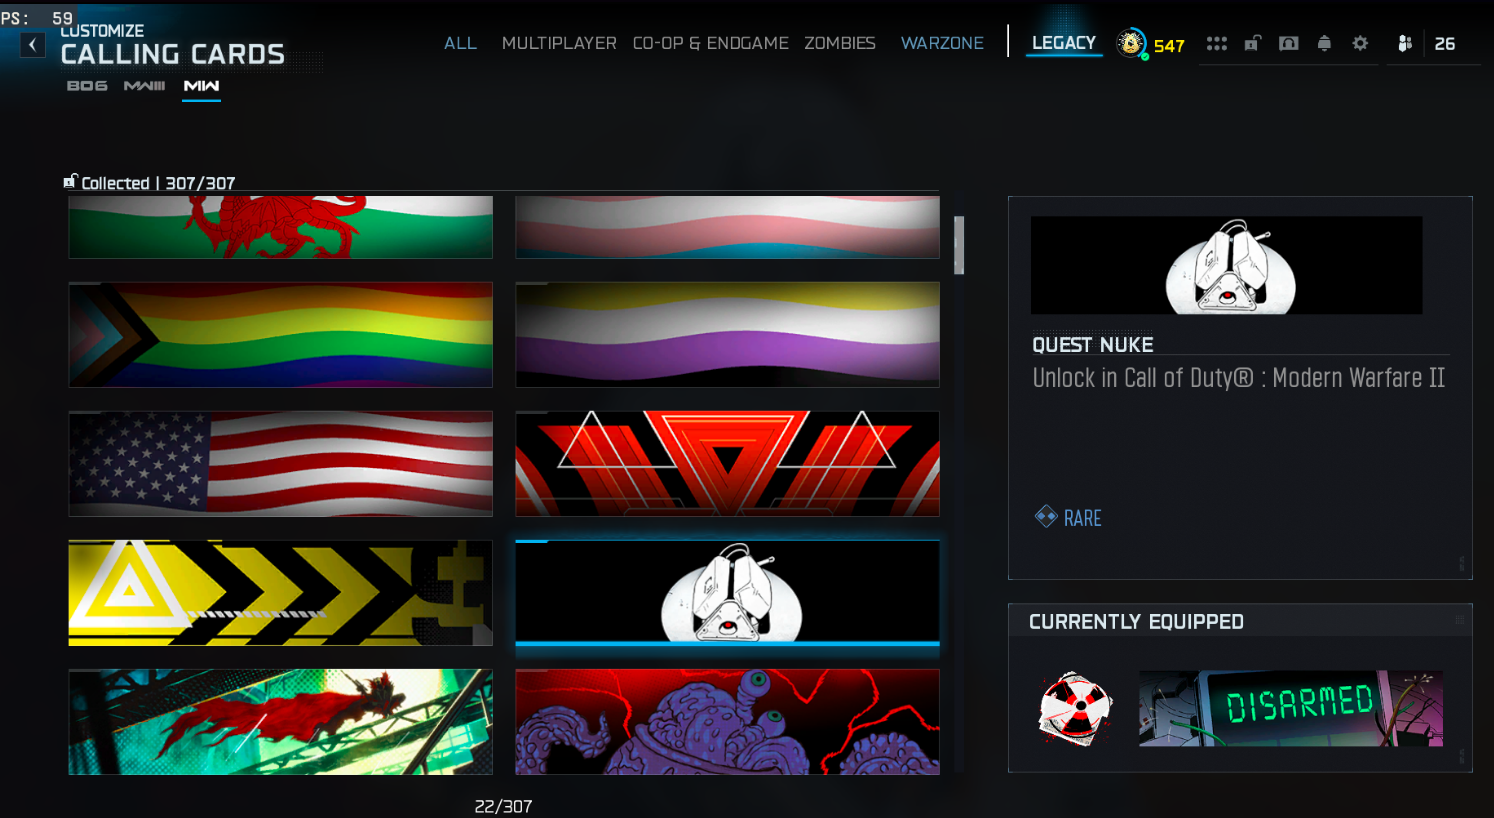Open the Co-op & Endgame tab
This screenshot has height=818, width=1494.
pos(710,43)
